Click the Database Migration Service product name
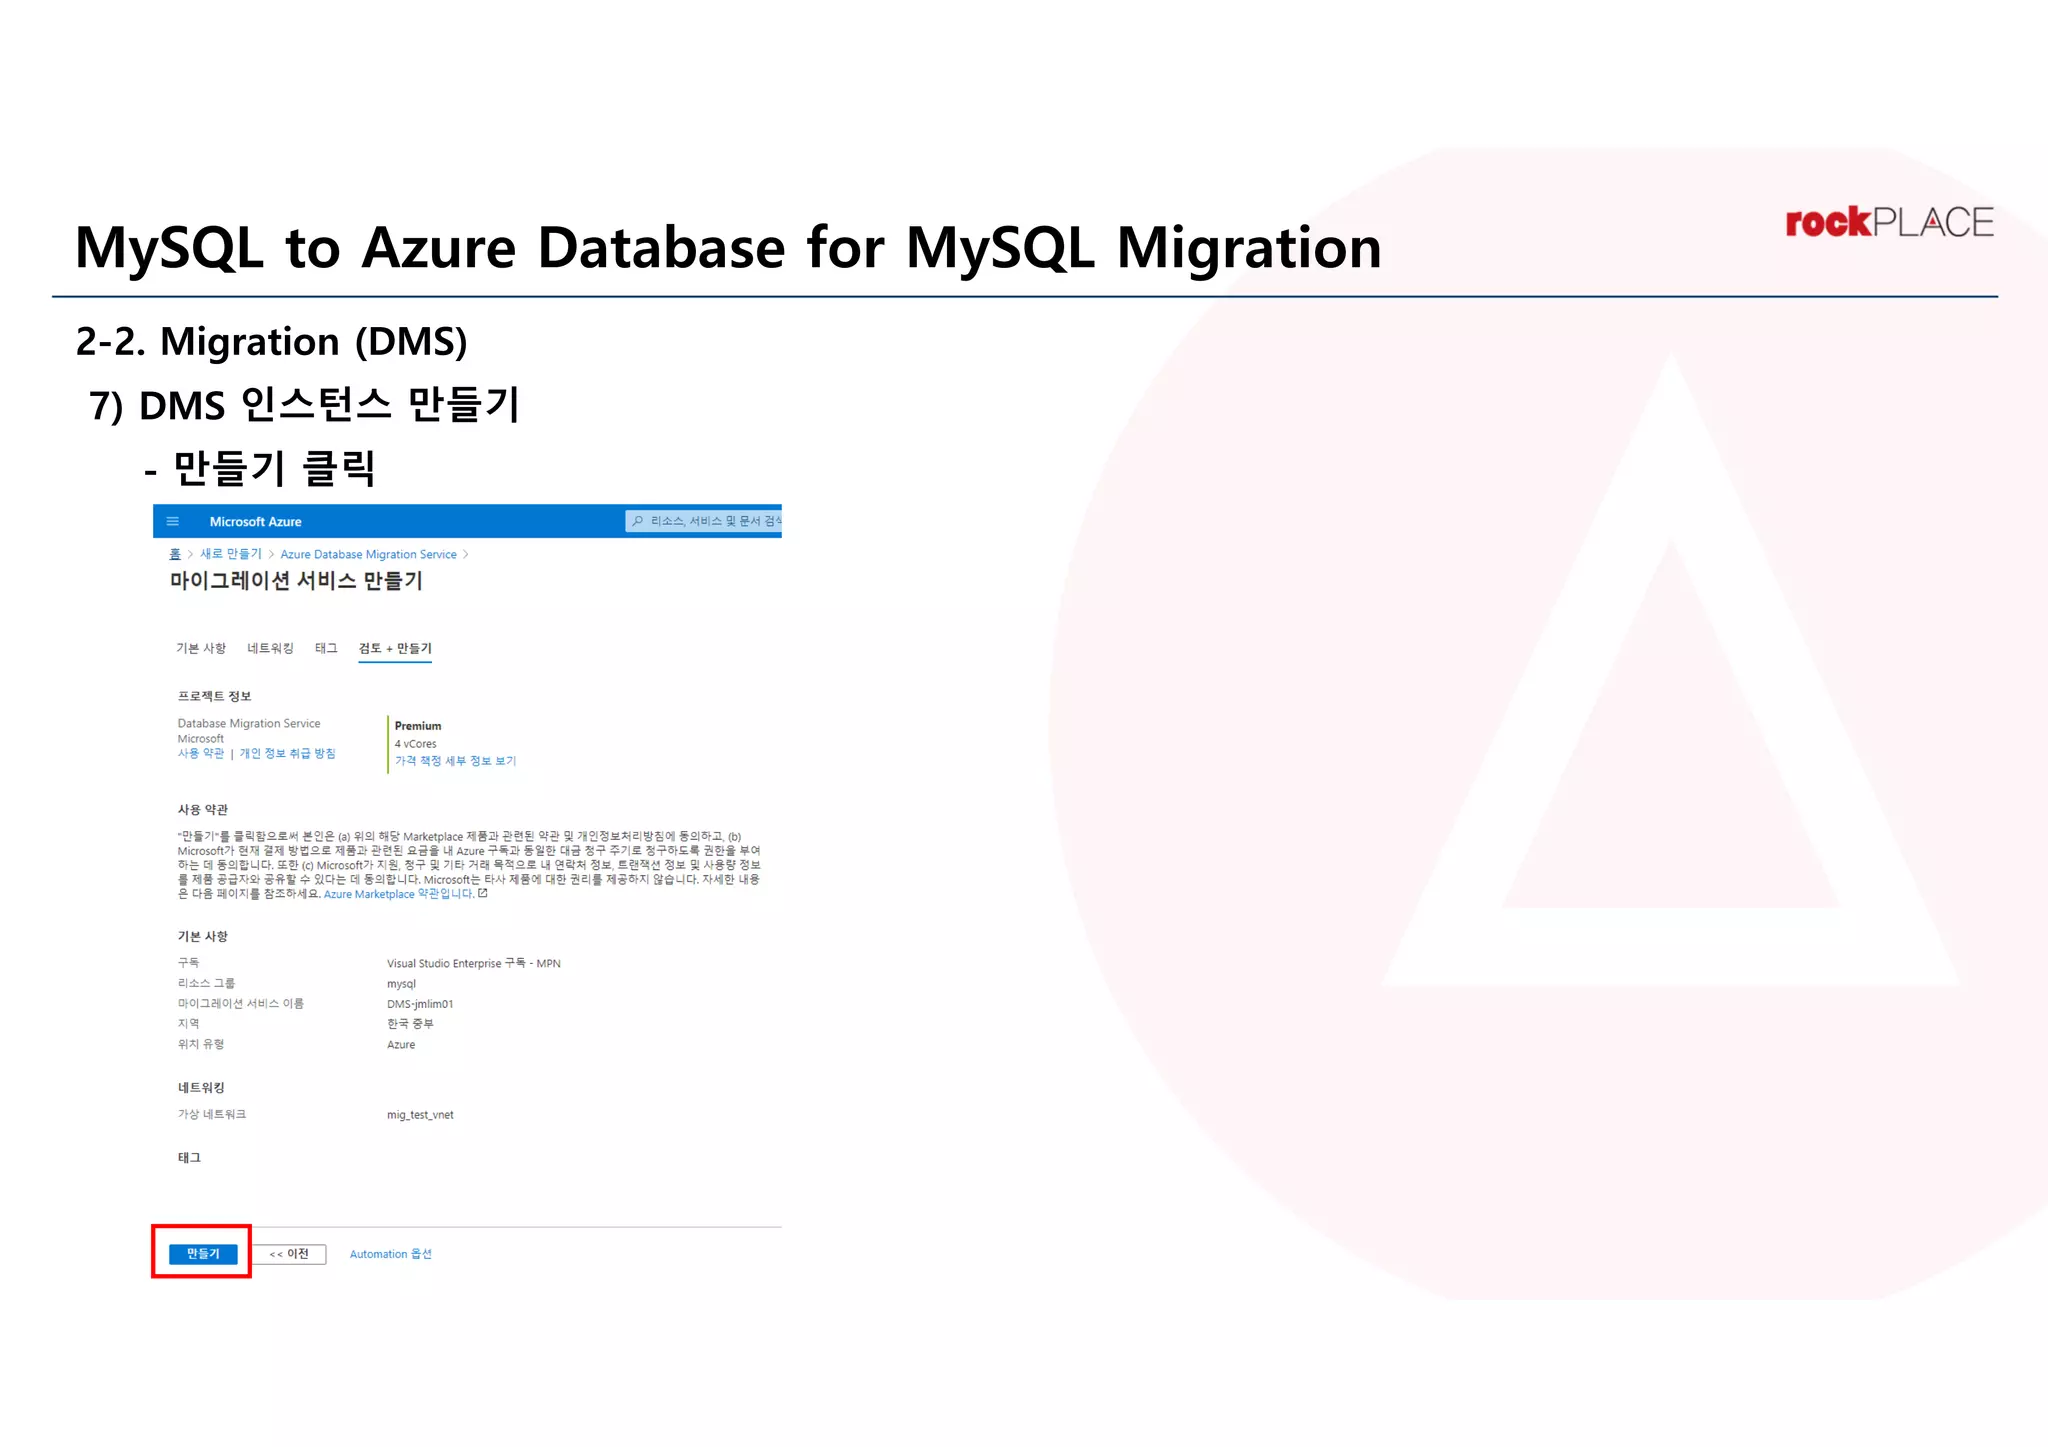 tap(249, 723)
